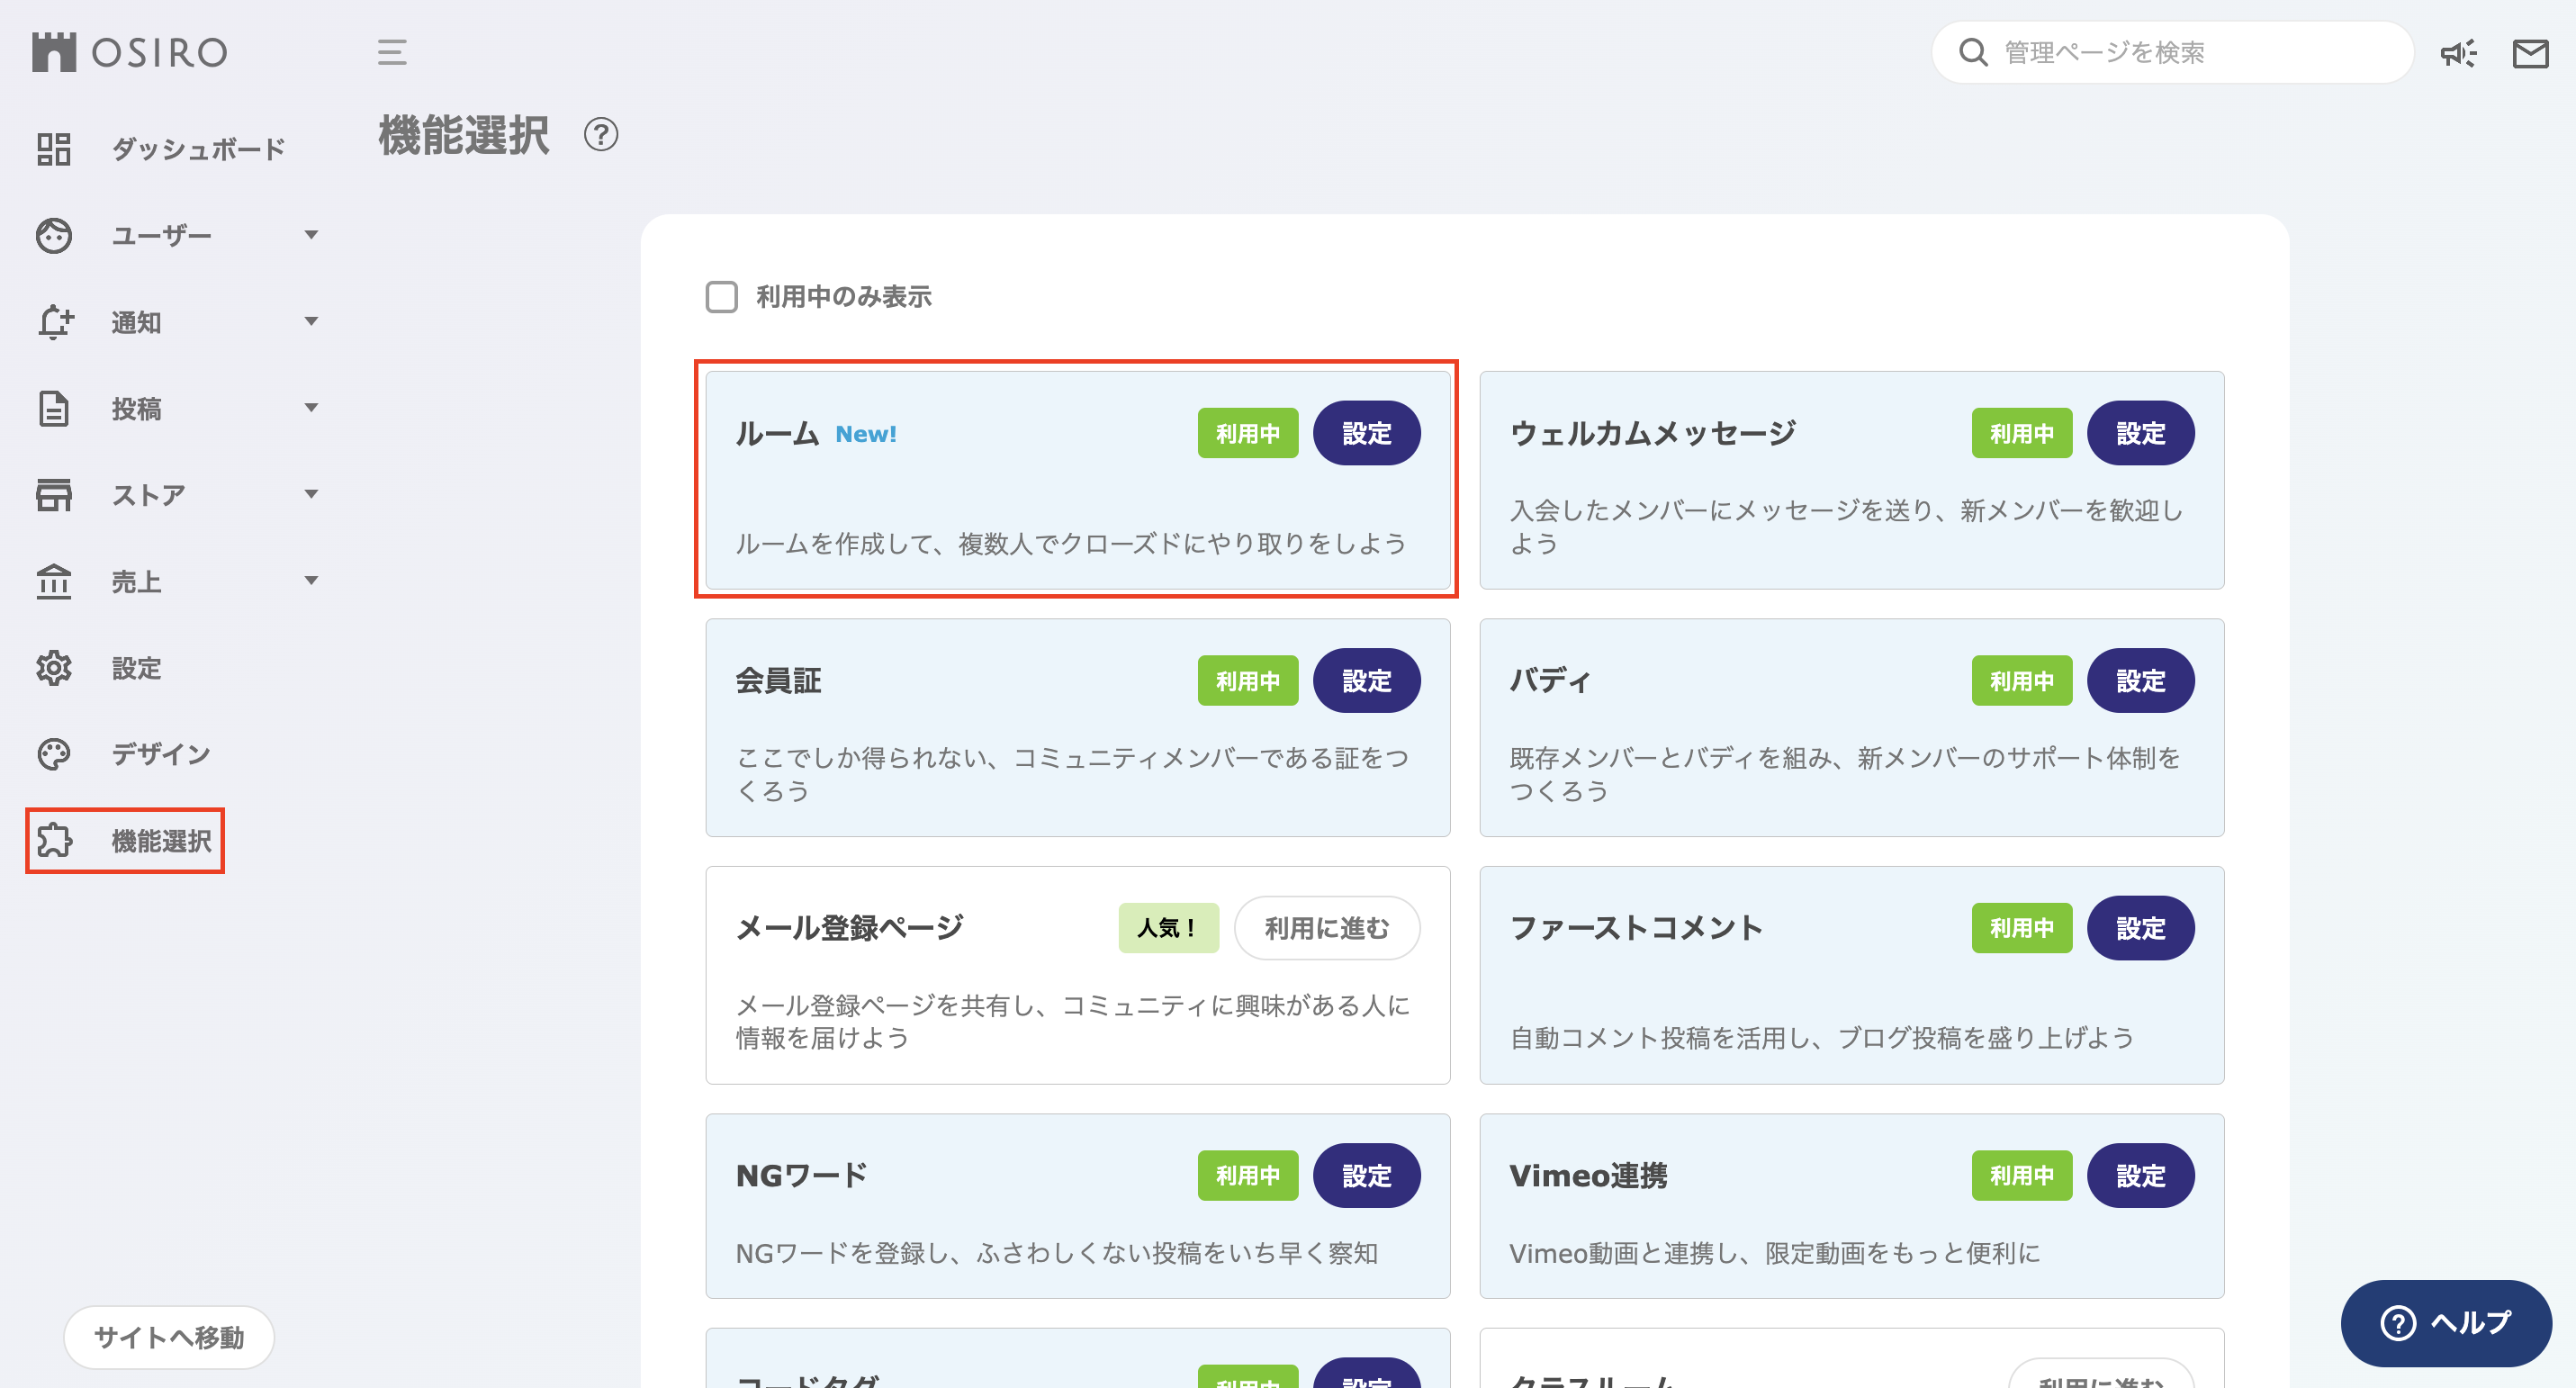2576x1388 pixels.
Task: Click 利用中 badge on Vimeo連携 card
Action: pyautogui.click(x=2022, y=1175)
